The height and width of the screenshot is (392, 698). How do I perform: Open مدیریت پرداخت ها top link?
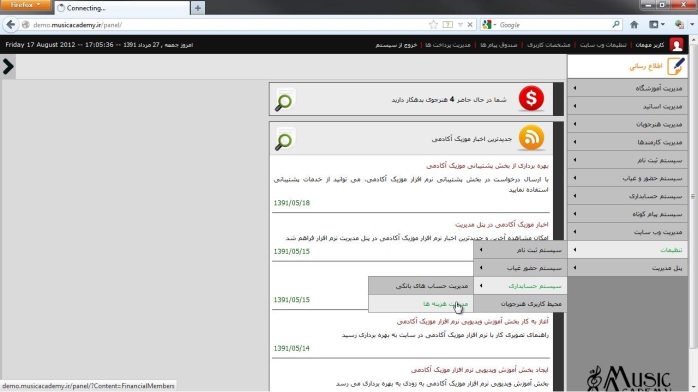tap(448, 45)
